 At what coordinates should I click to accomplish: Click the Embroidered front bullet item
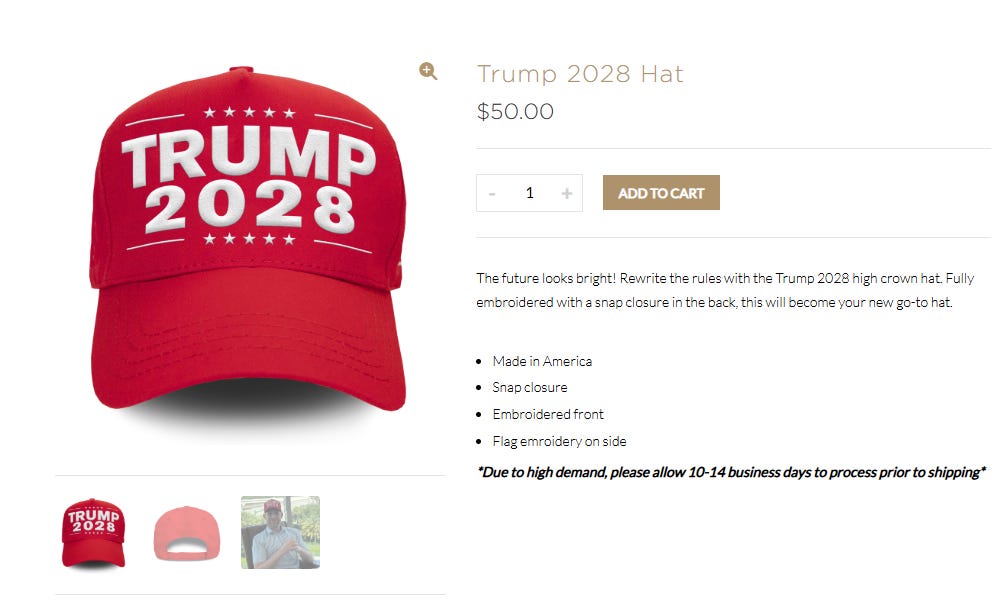tap(548, 415)
